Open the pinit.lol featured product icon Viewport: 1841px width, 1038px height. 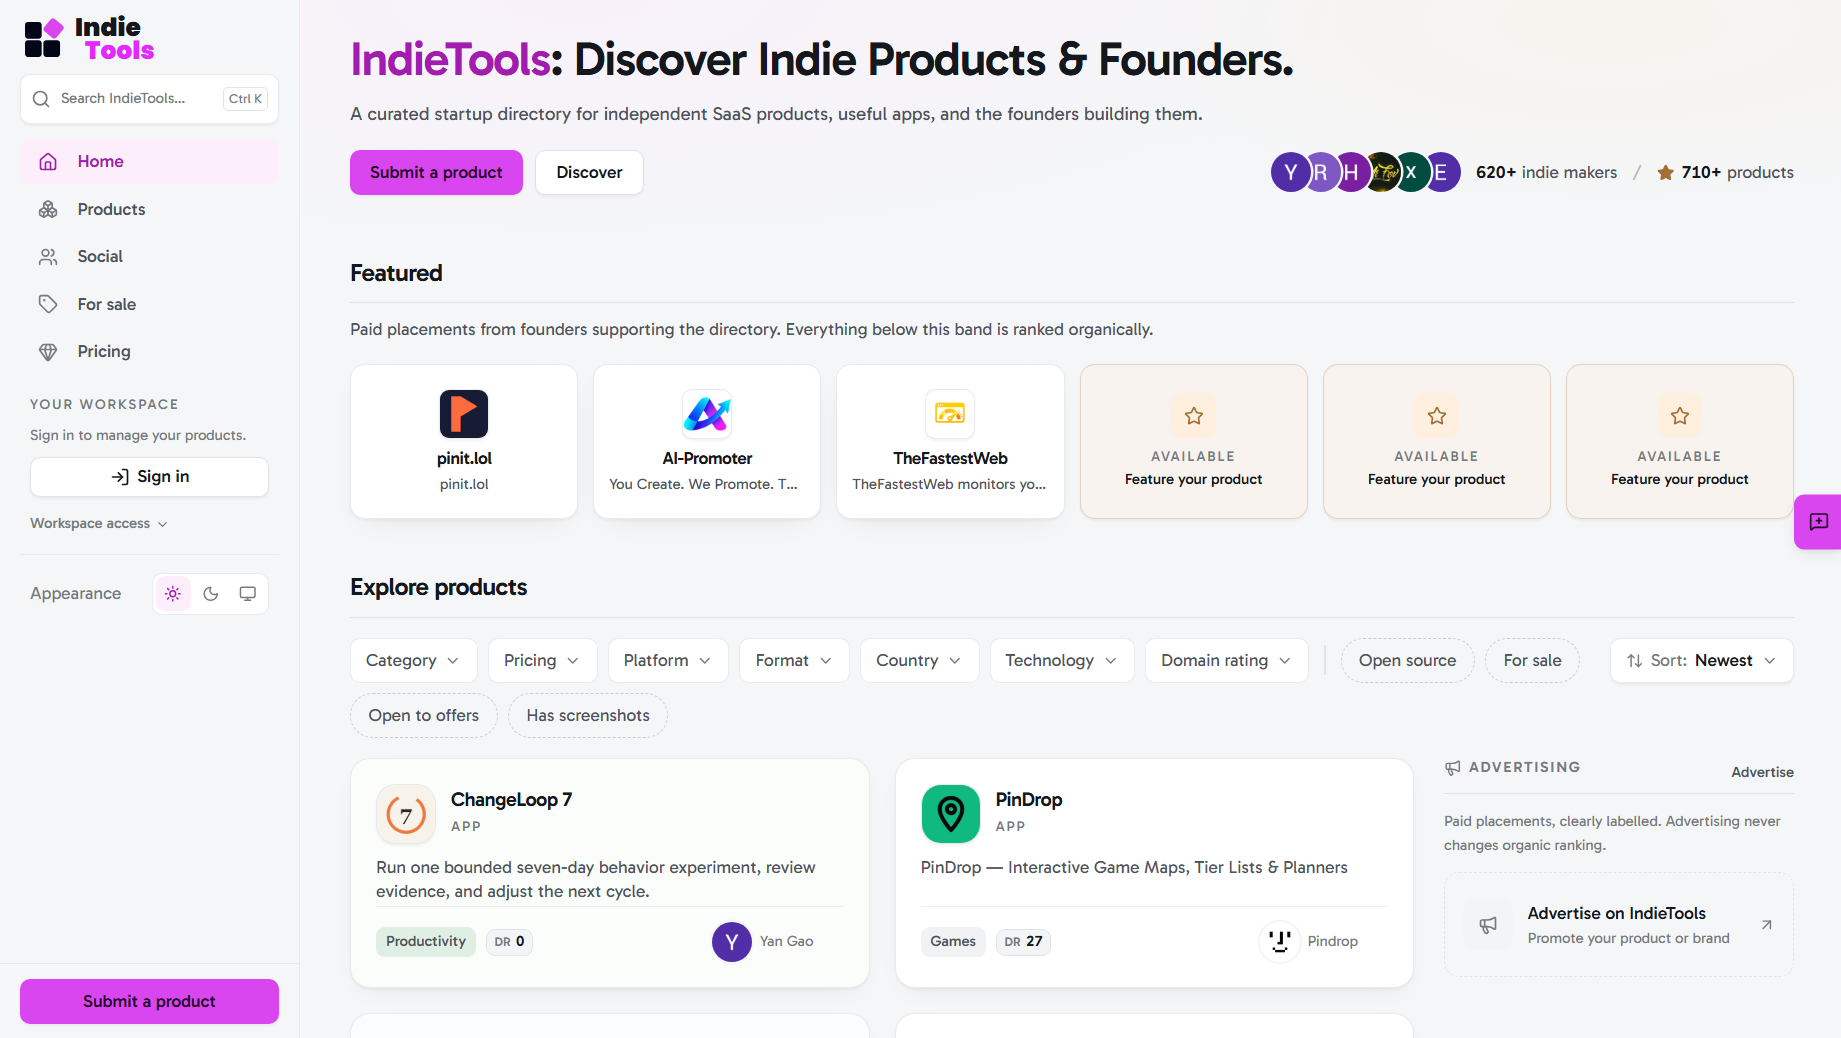point(464,414)
